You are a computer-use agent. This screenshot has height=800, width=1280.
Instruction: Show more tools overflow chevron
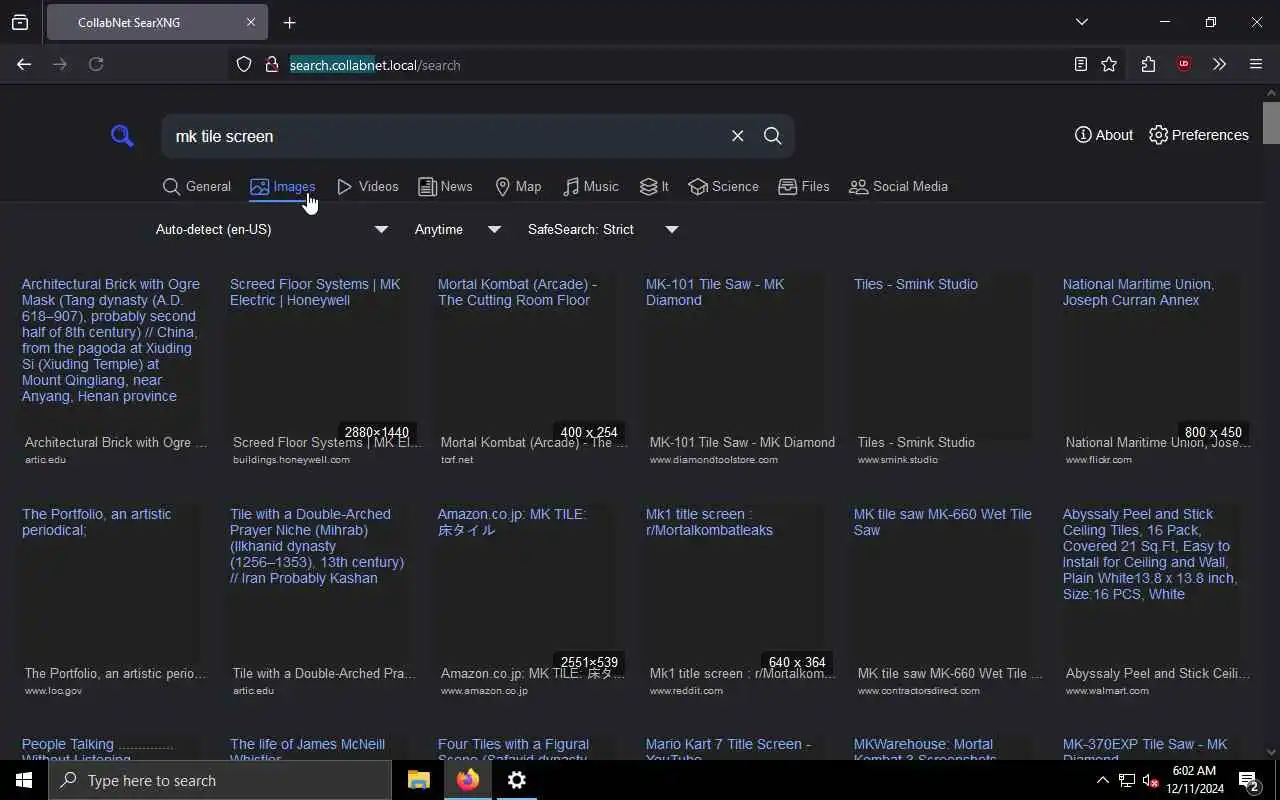point(1219,64)
